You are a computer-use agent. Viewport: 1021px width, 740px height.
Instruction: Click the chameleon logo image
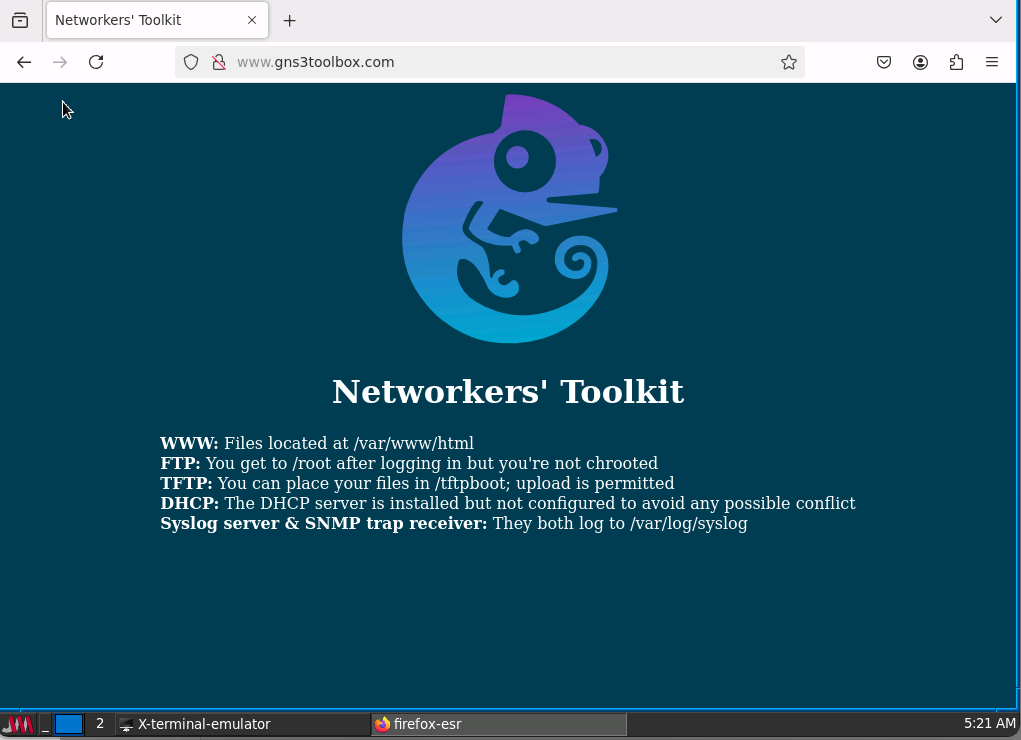pos(509,218)
